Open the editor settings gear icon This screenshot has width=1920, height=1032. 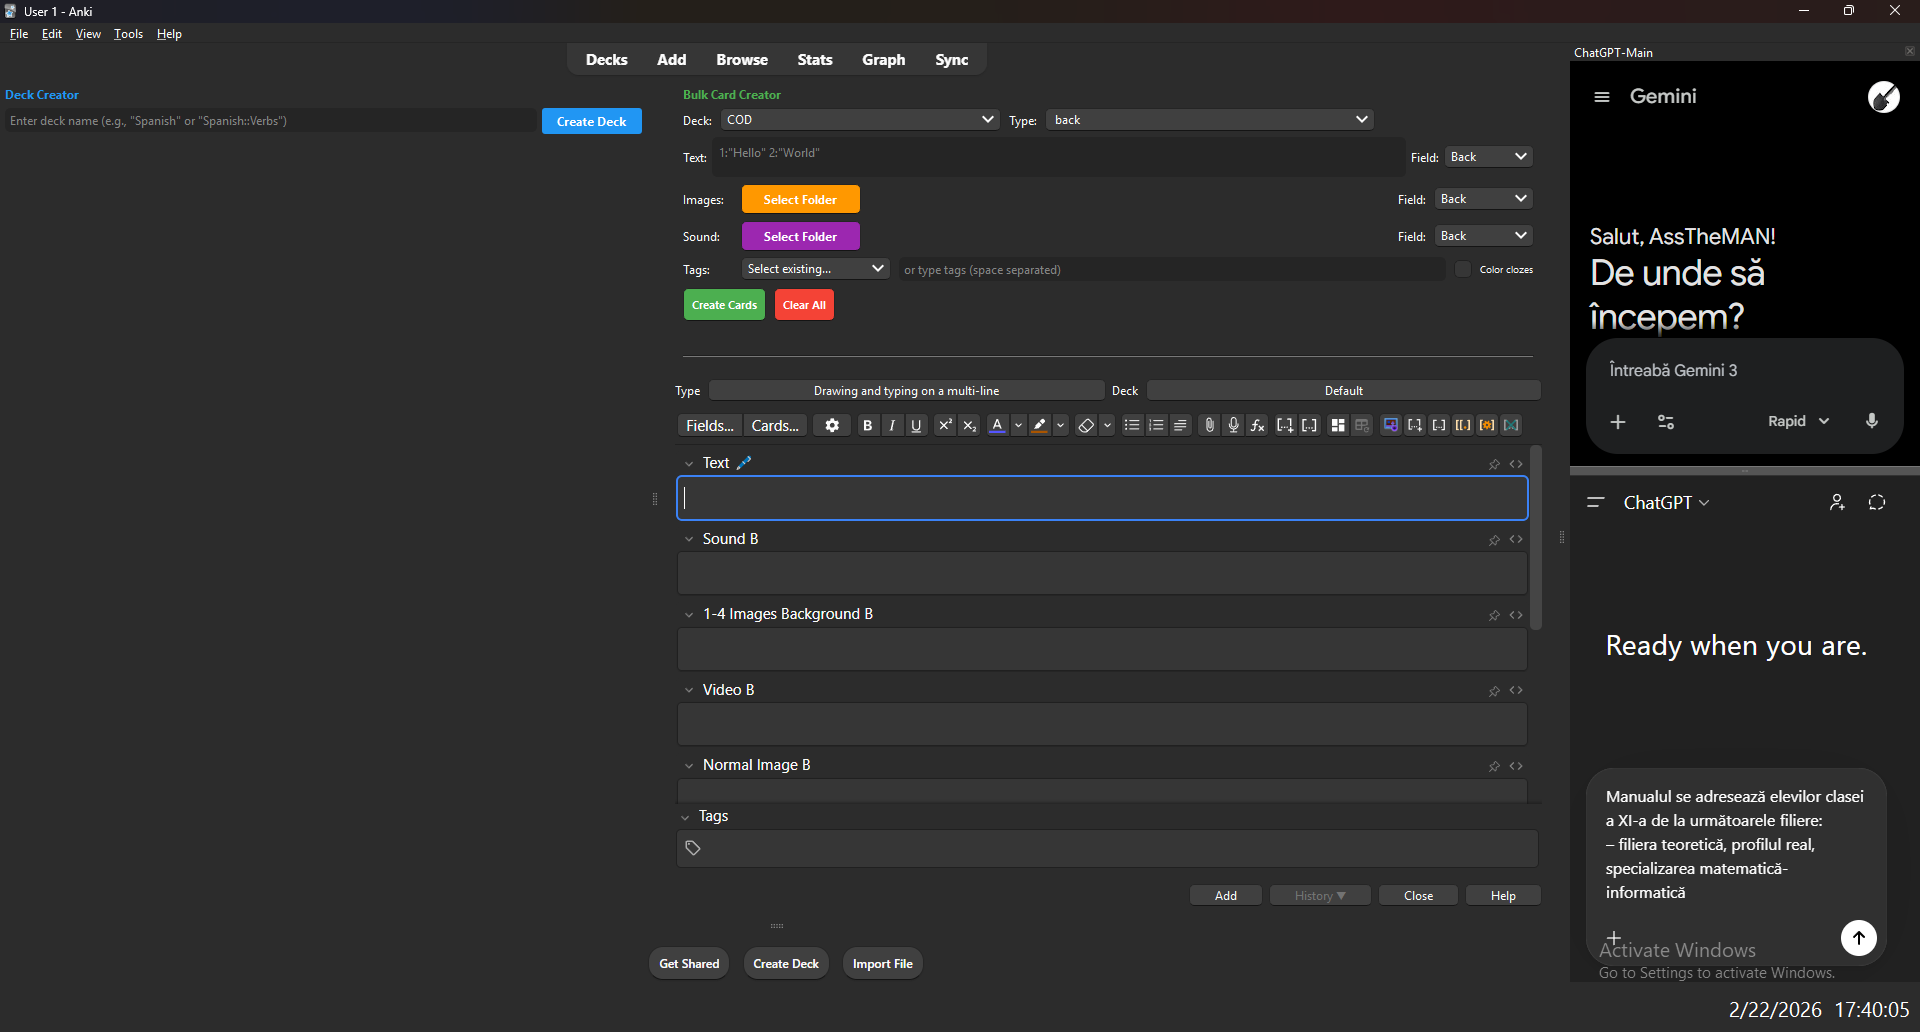tap(831, 425)
